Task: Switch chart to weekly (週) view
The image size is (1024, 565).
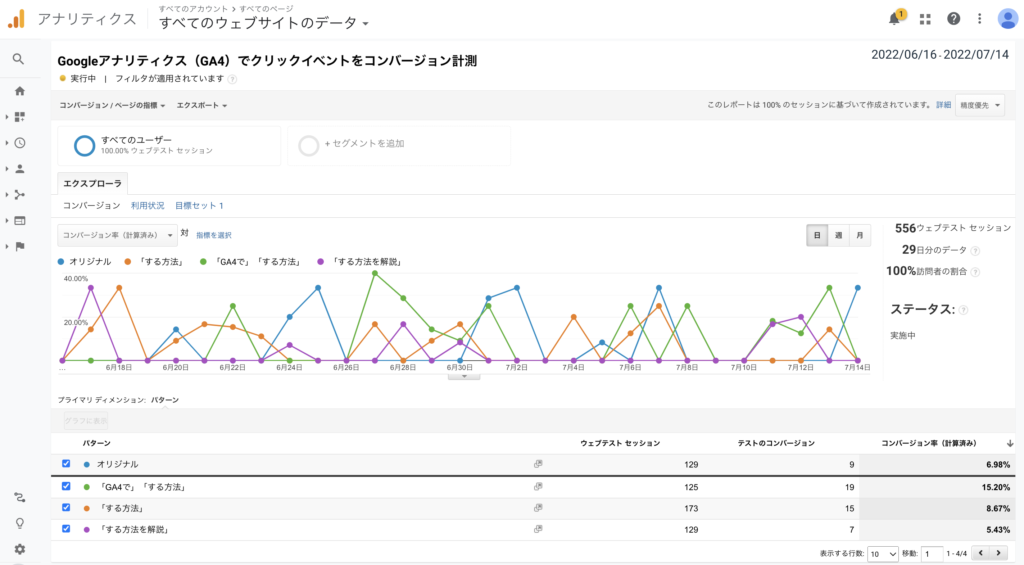Action: [x=839, y=236]
